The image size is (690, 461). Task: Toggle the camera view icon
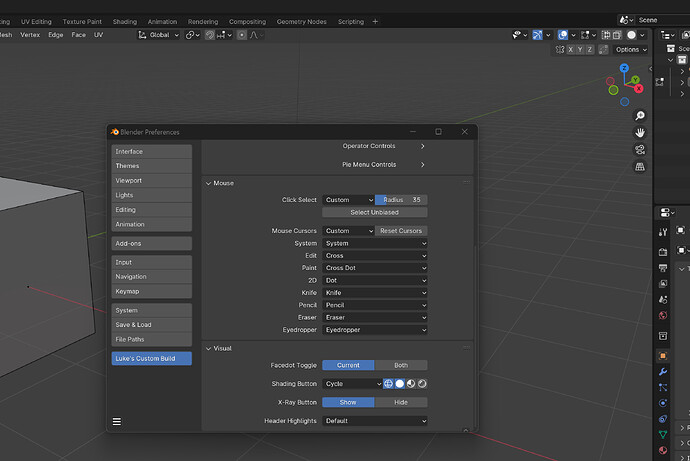640,150
